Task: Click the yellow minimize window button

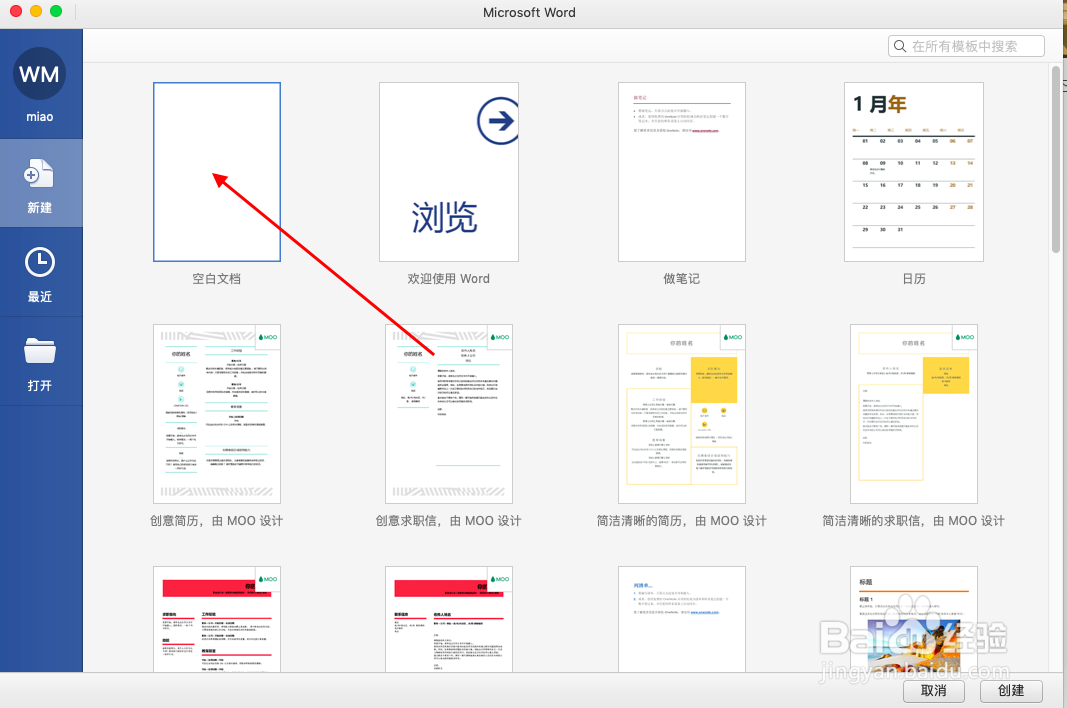Action: 36,11
